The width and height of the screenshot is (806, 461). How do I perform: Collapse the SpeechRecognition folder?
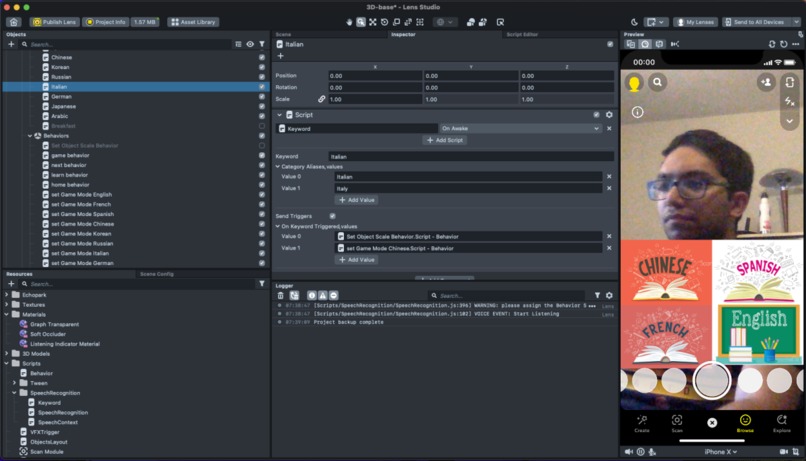(x=14, y=393)
